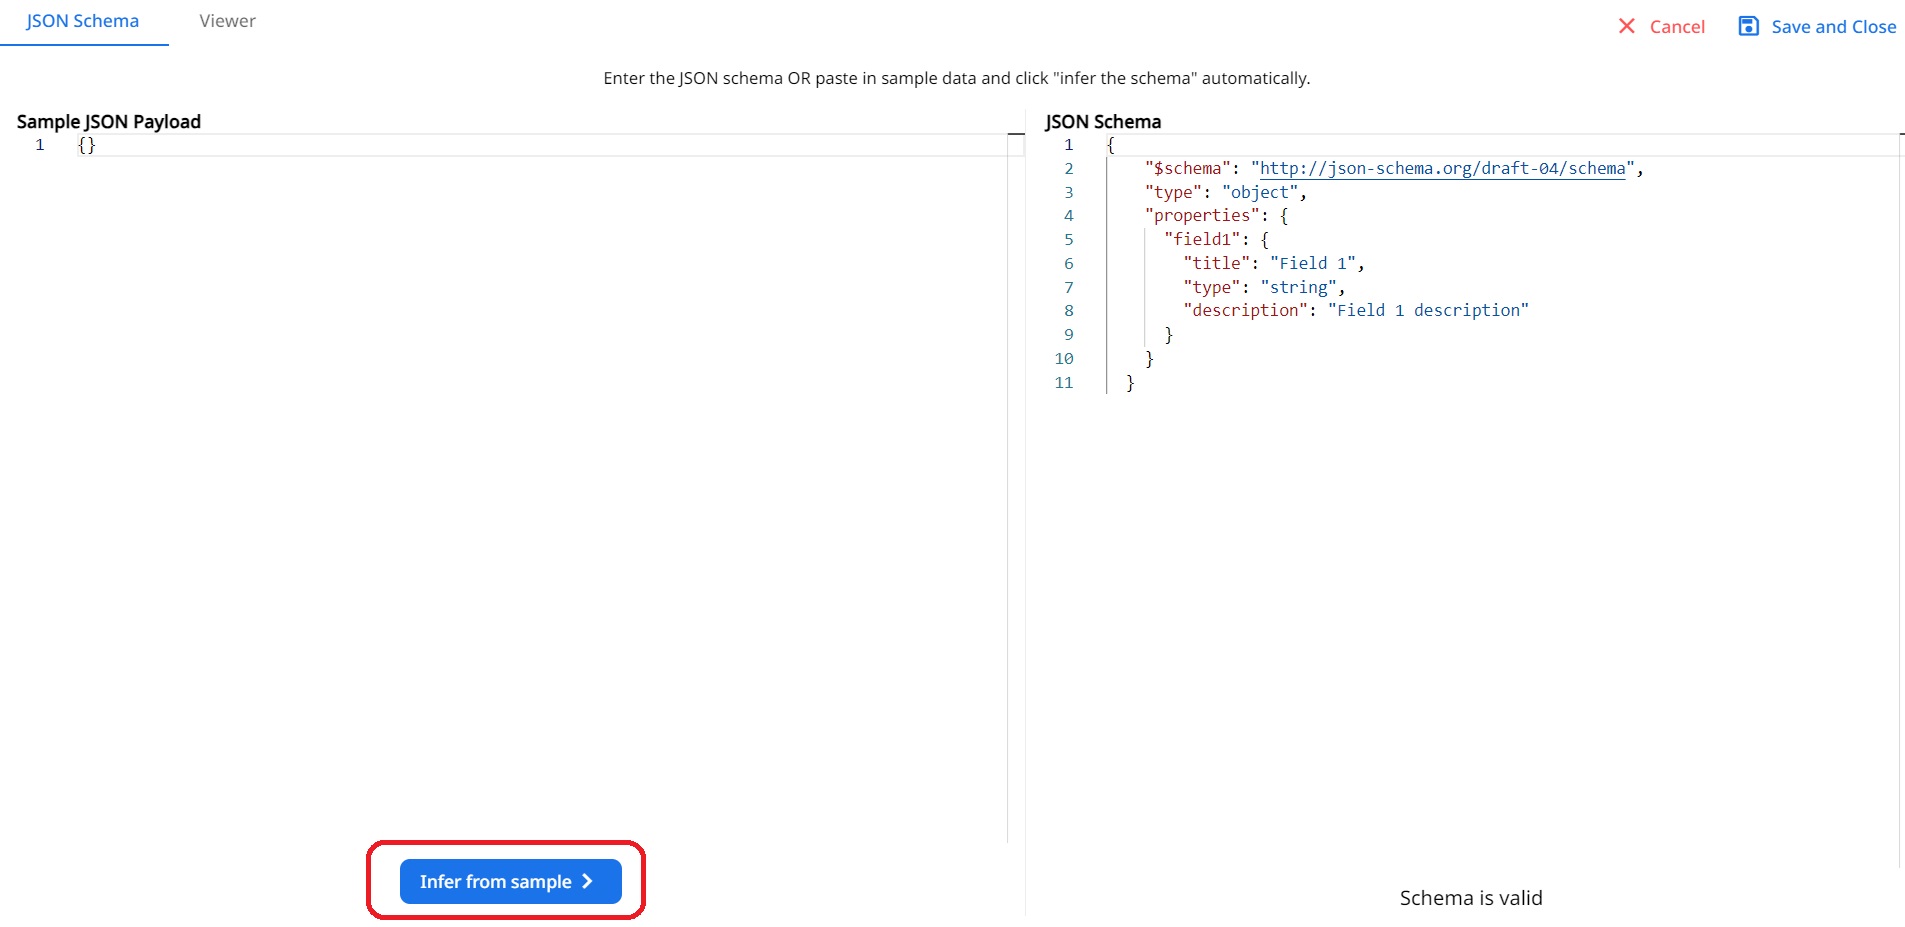Screen dimensions: 1905x927
Task: Click the red X Cancel icon
Action: (1627, 26)
